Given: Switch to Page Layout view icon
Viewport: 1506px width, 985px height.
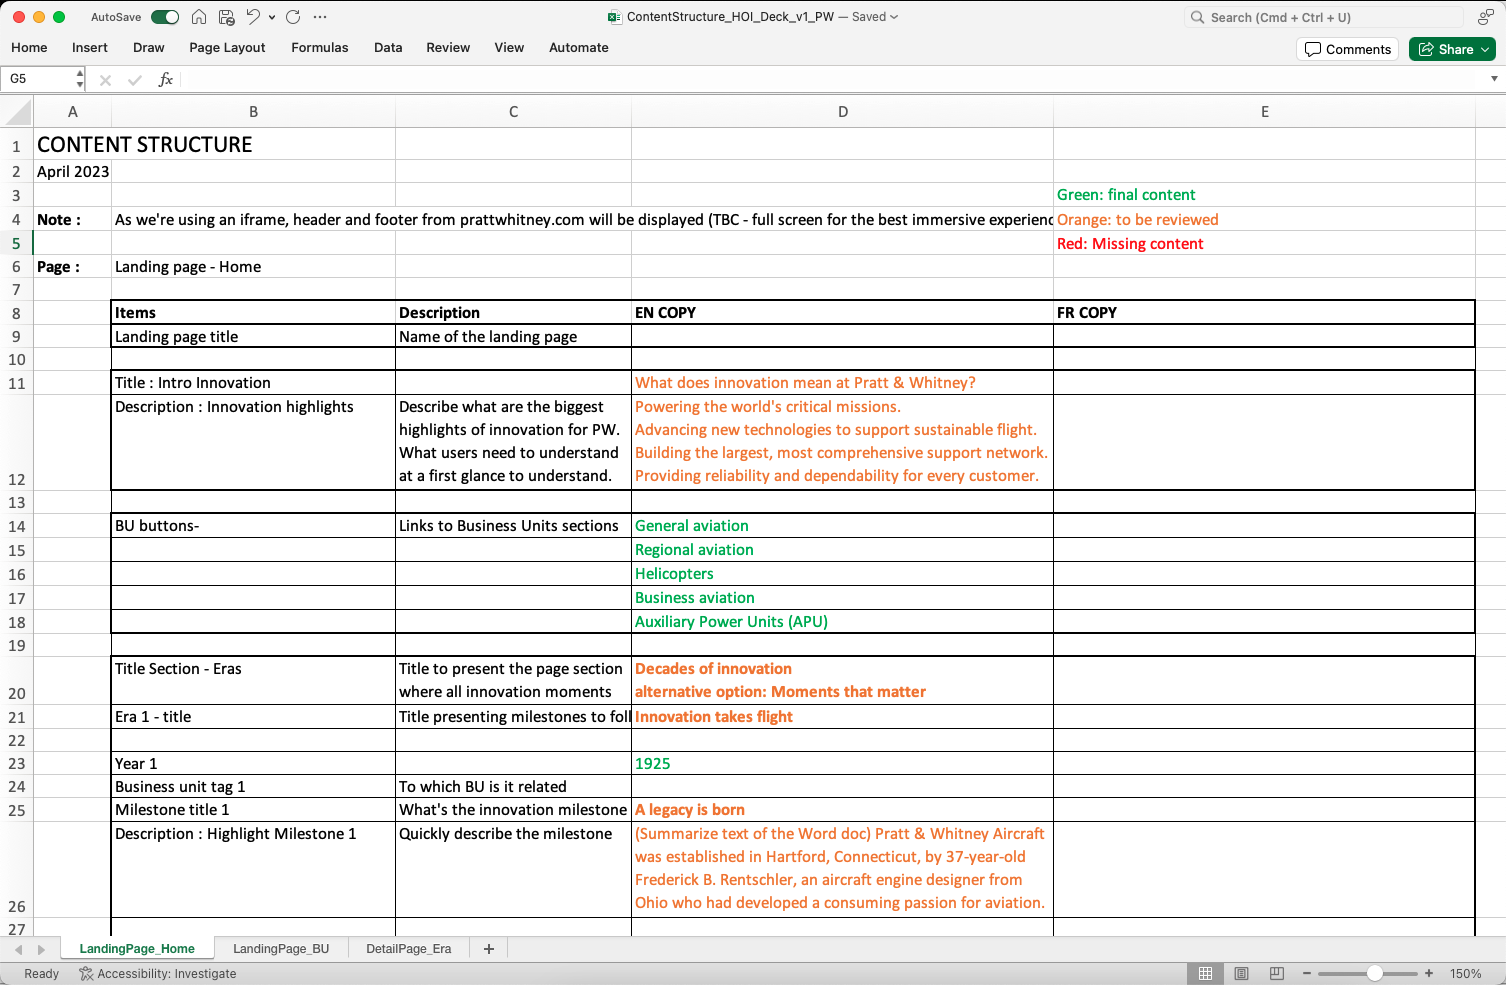Looking at the screenshot, I should pyautogui.click(x=1241, y=973).
